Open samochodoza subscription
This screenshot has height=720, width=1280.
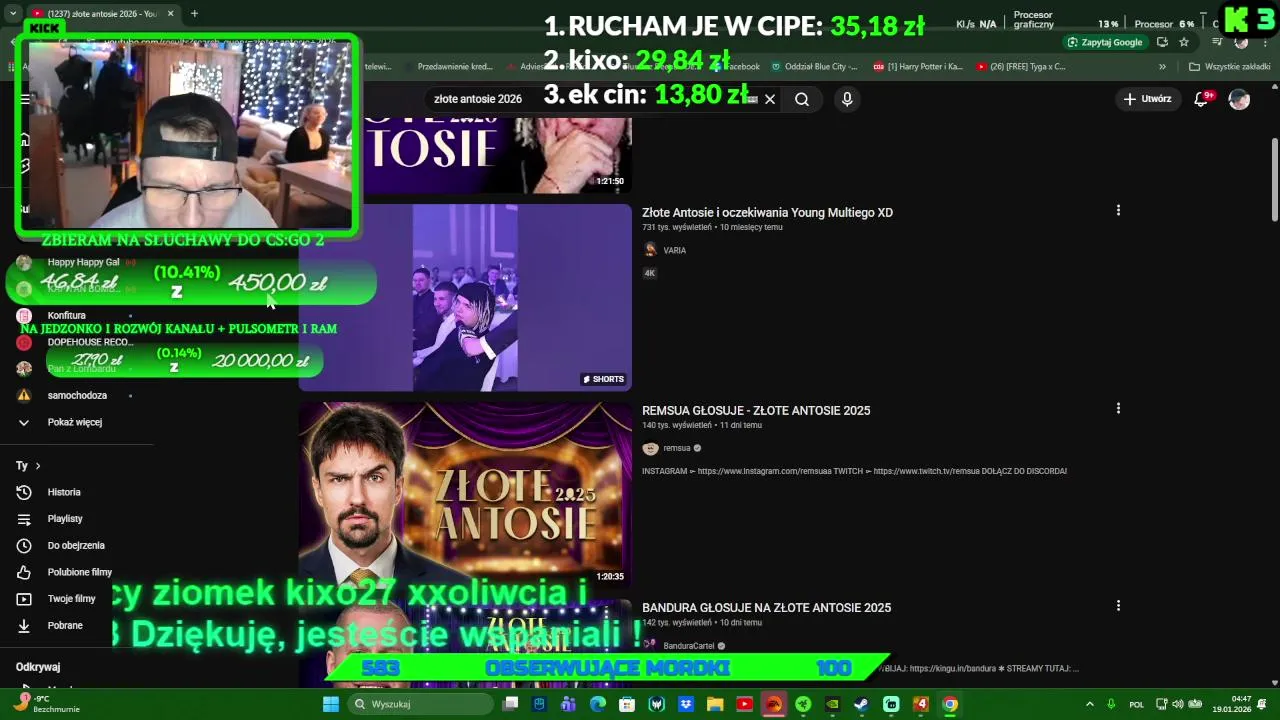pyautogui.click(x=77, y=395)
